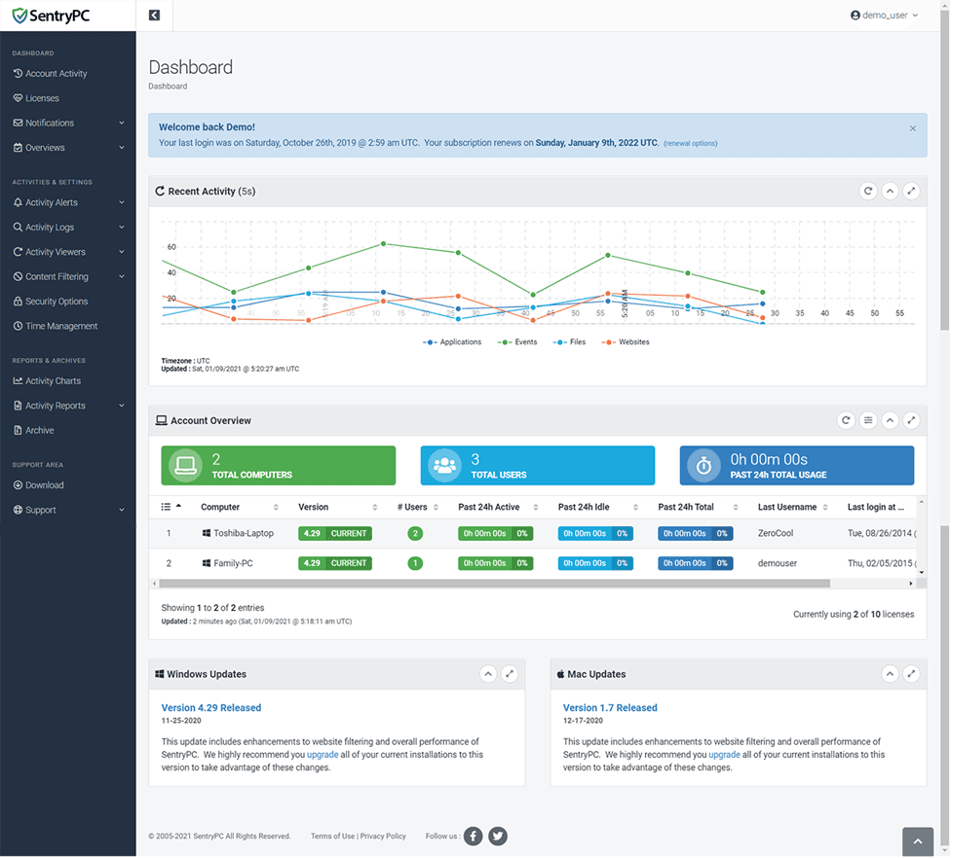Open Account Overview list options icon
The width and height of the screenshot is (954, 858).
868,420
